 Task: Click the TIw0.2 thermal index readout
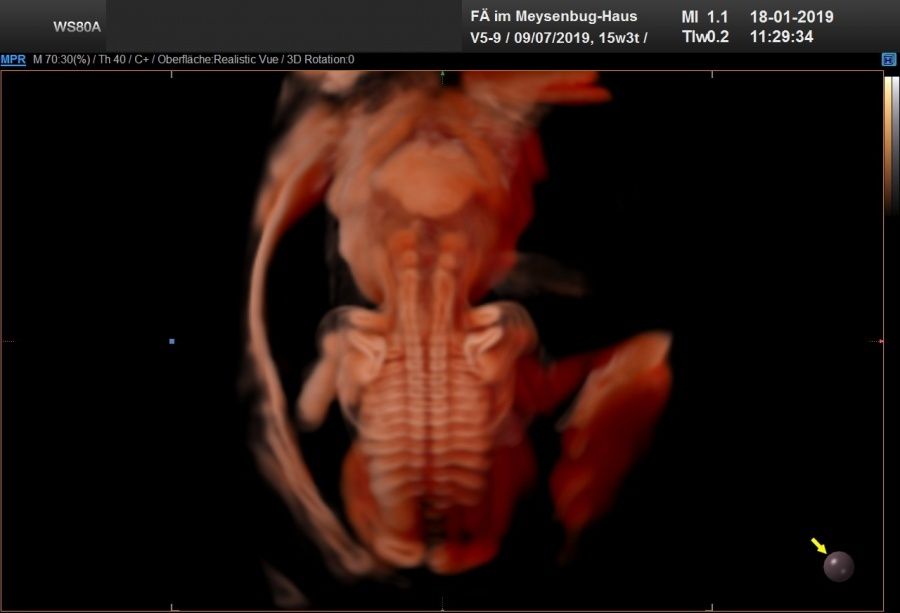click(704, 38)
